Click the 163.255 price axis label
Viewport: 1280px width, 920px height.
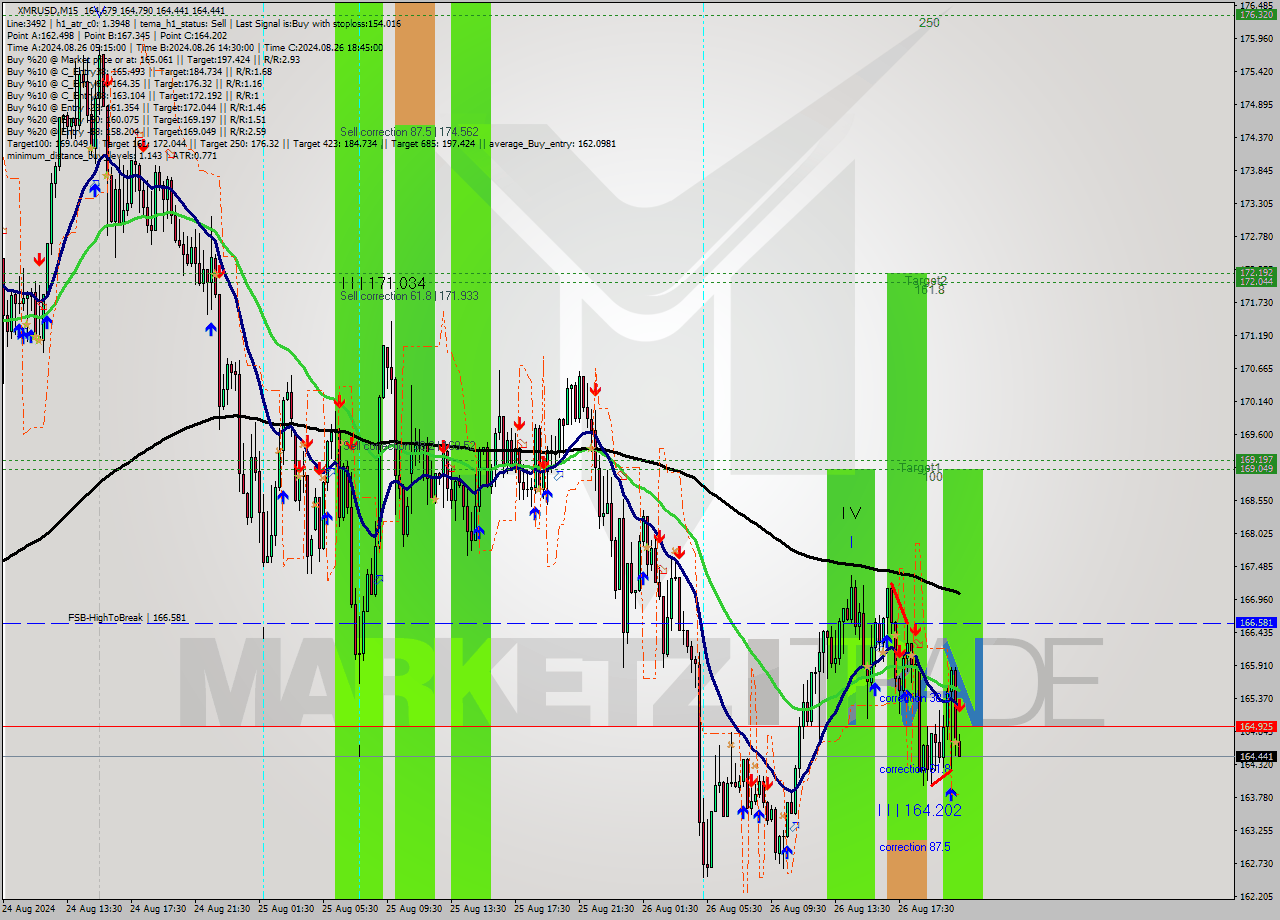coord(1256,831)
